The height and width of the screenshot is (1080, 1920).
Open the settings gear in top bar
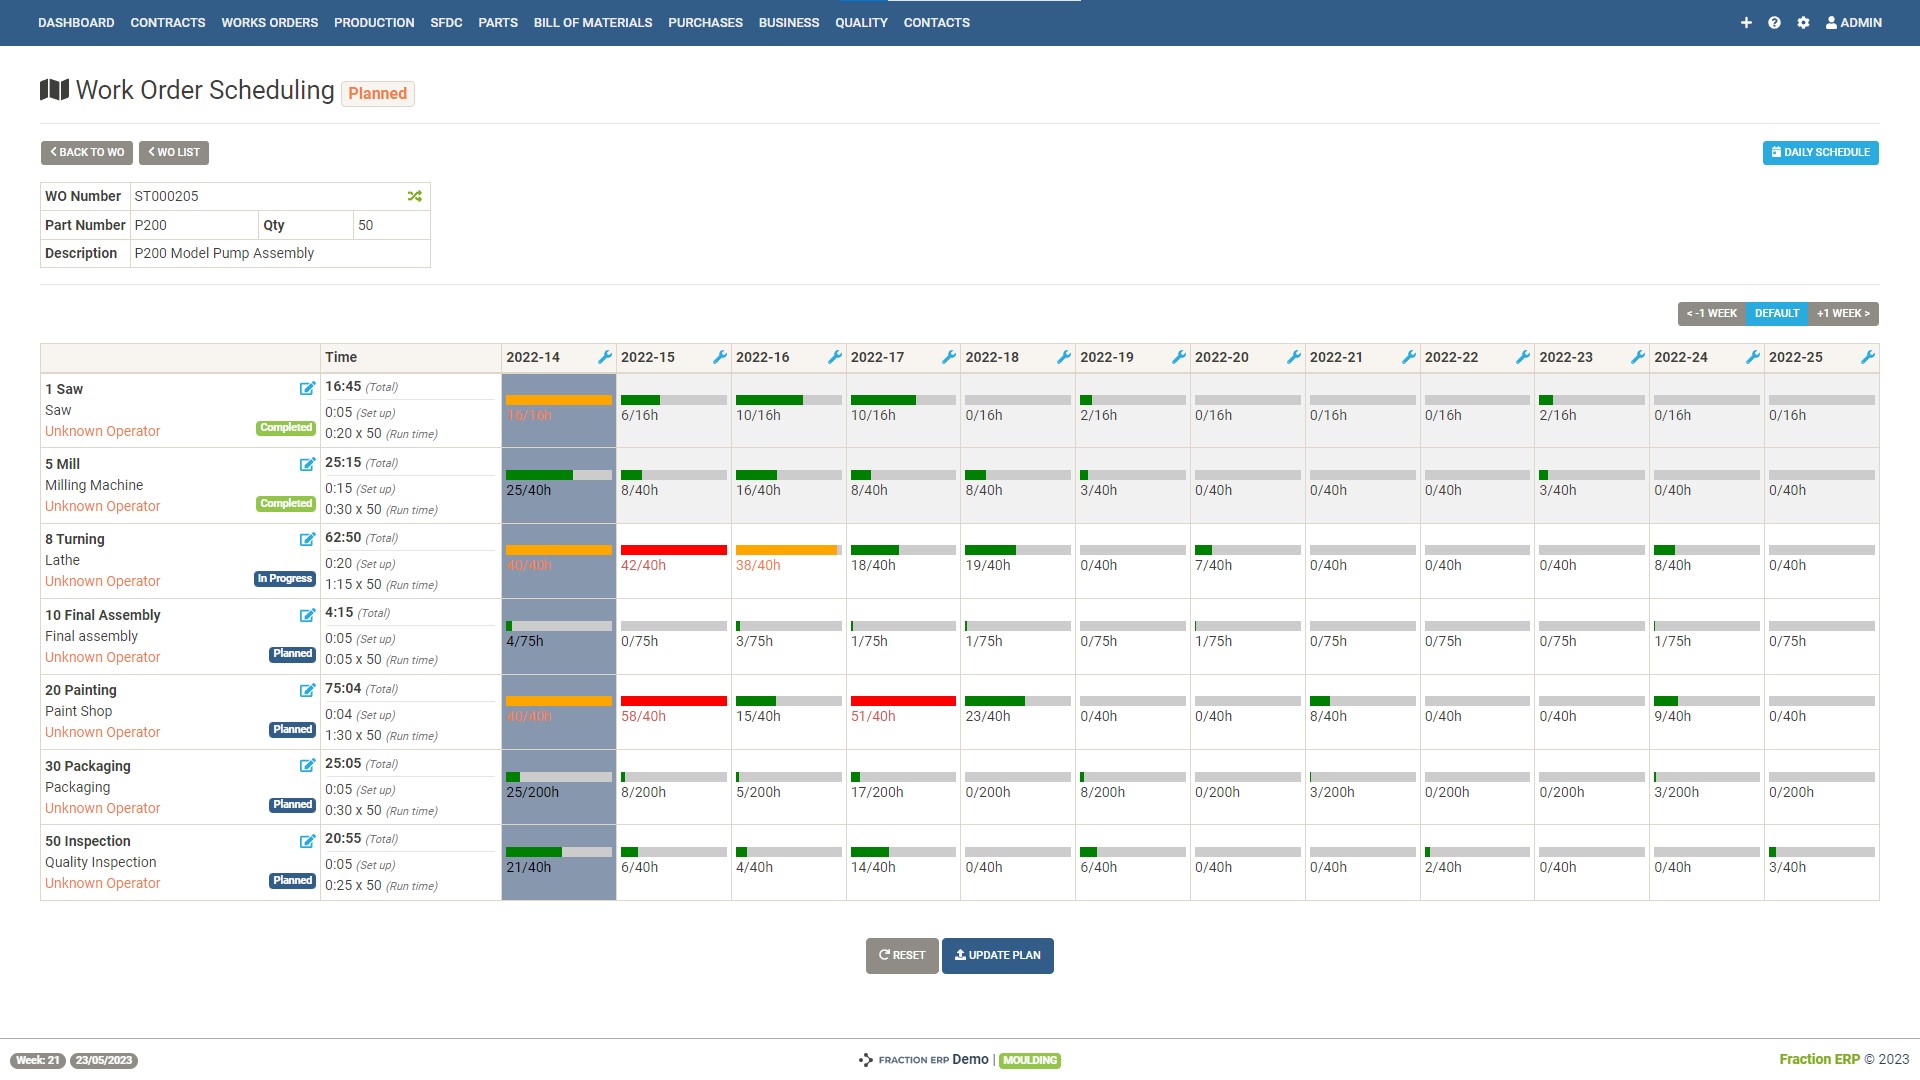tap(1803, 22)
